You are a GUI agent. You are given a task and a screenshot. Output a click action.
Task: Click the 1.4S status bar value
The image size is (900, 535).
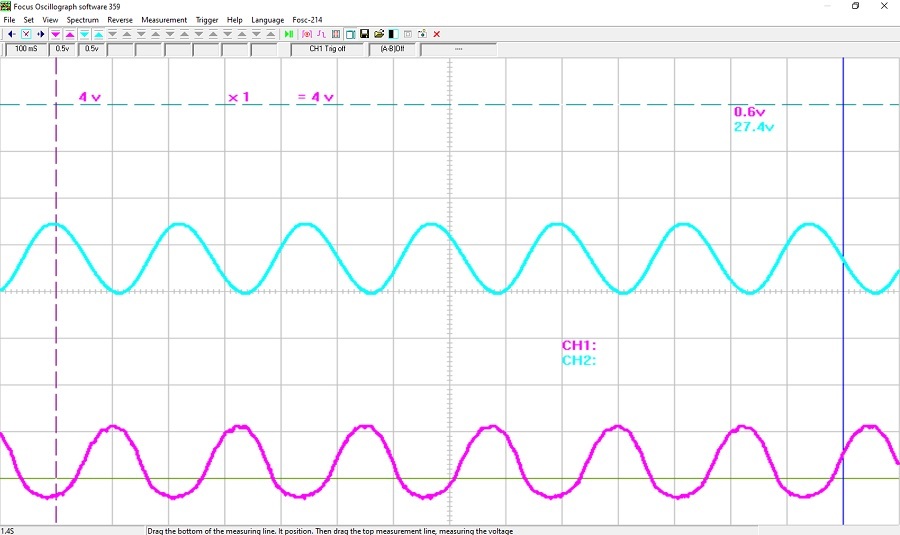(x=7, y=531)
